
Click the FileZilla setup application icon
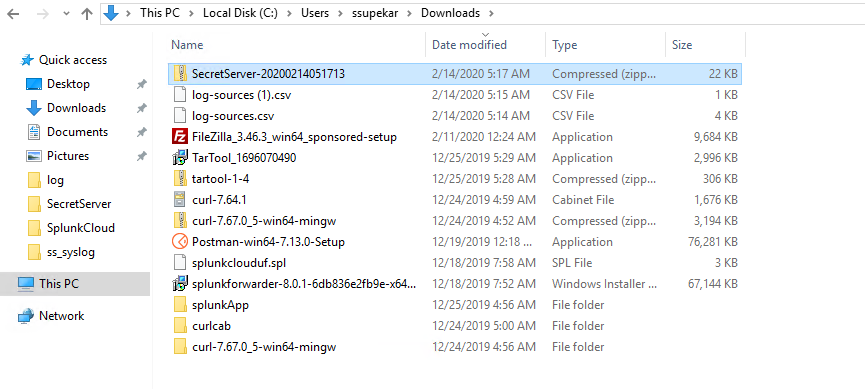click(180, 137)
